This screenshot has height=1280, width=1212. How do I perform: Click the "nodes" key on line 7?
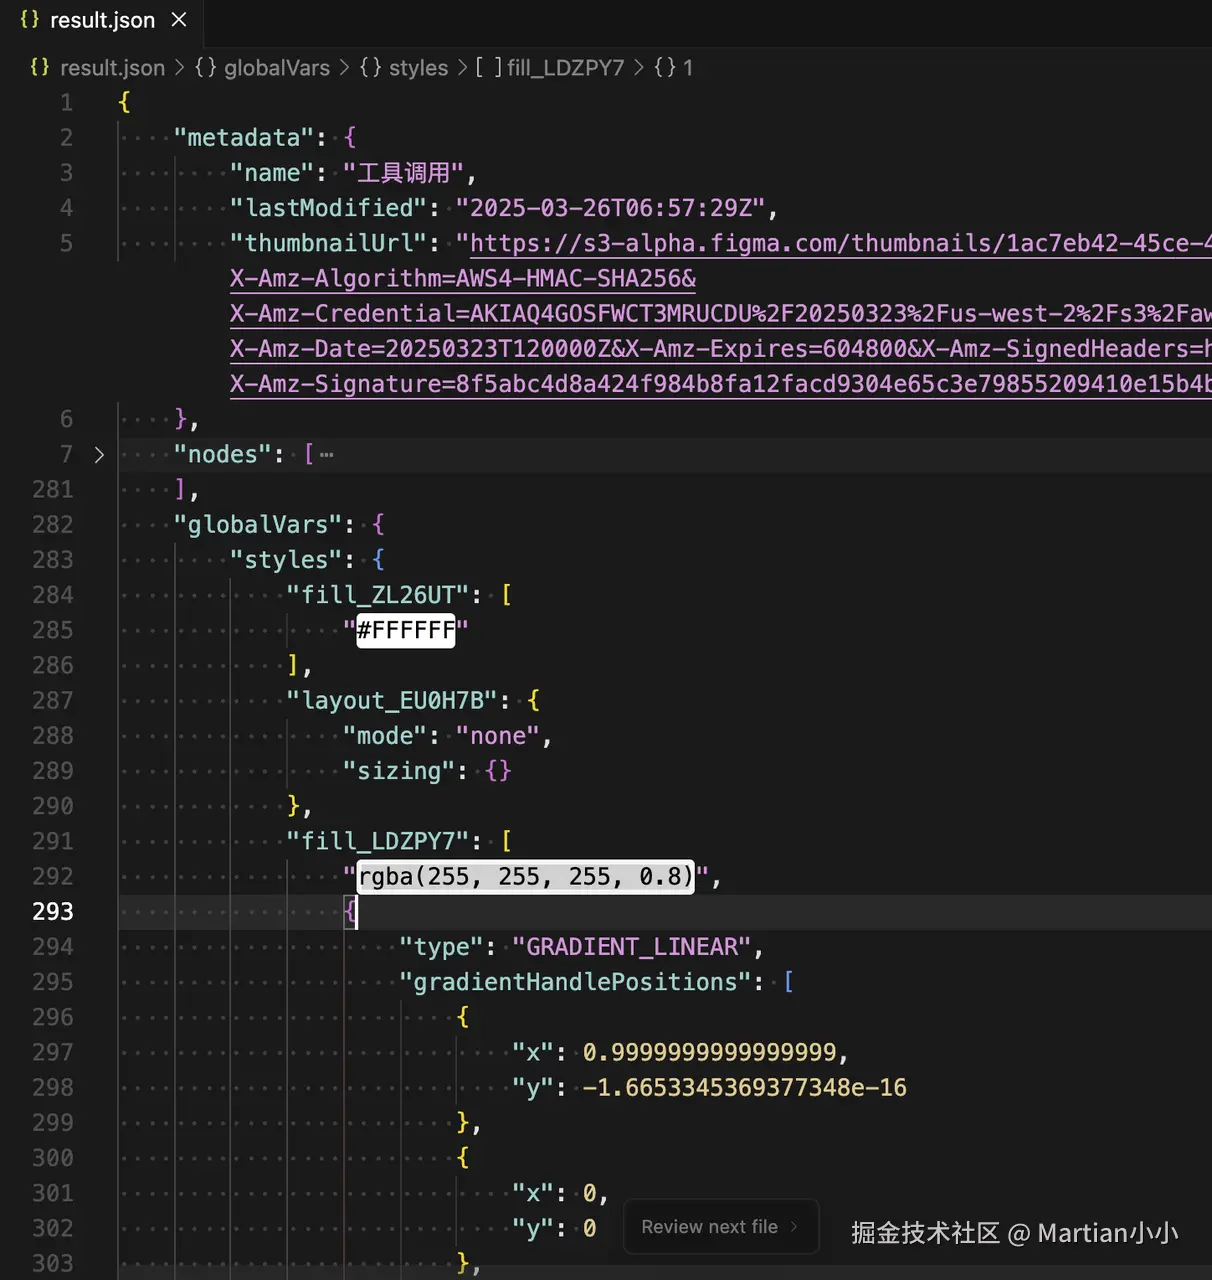coord(223,455)
